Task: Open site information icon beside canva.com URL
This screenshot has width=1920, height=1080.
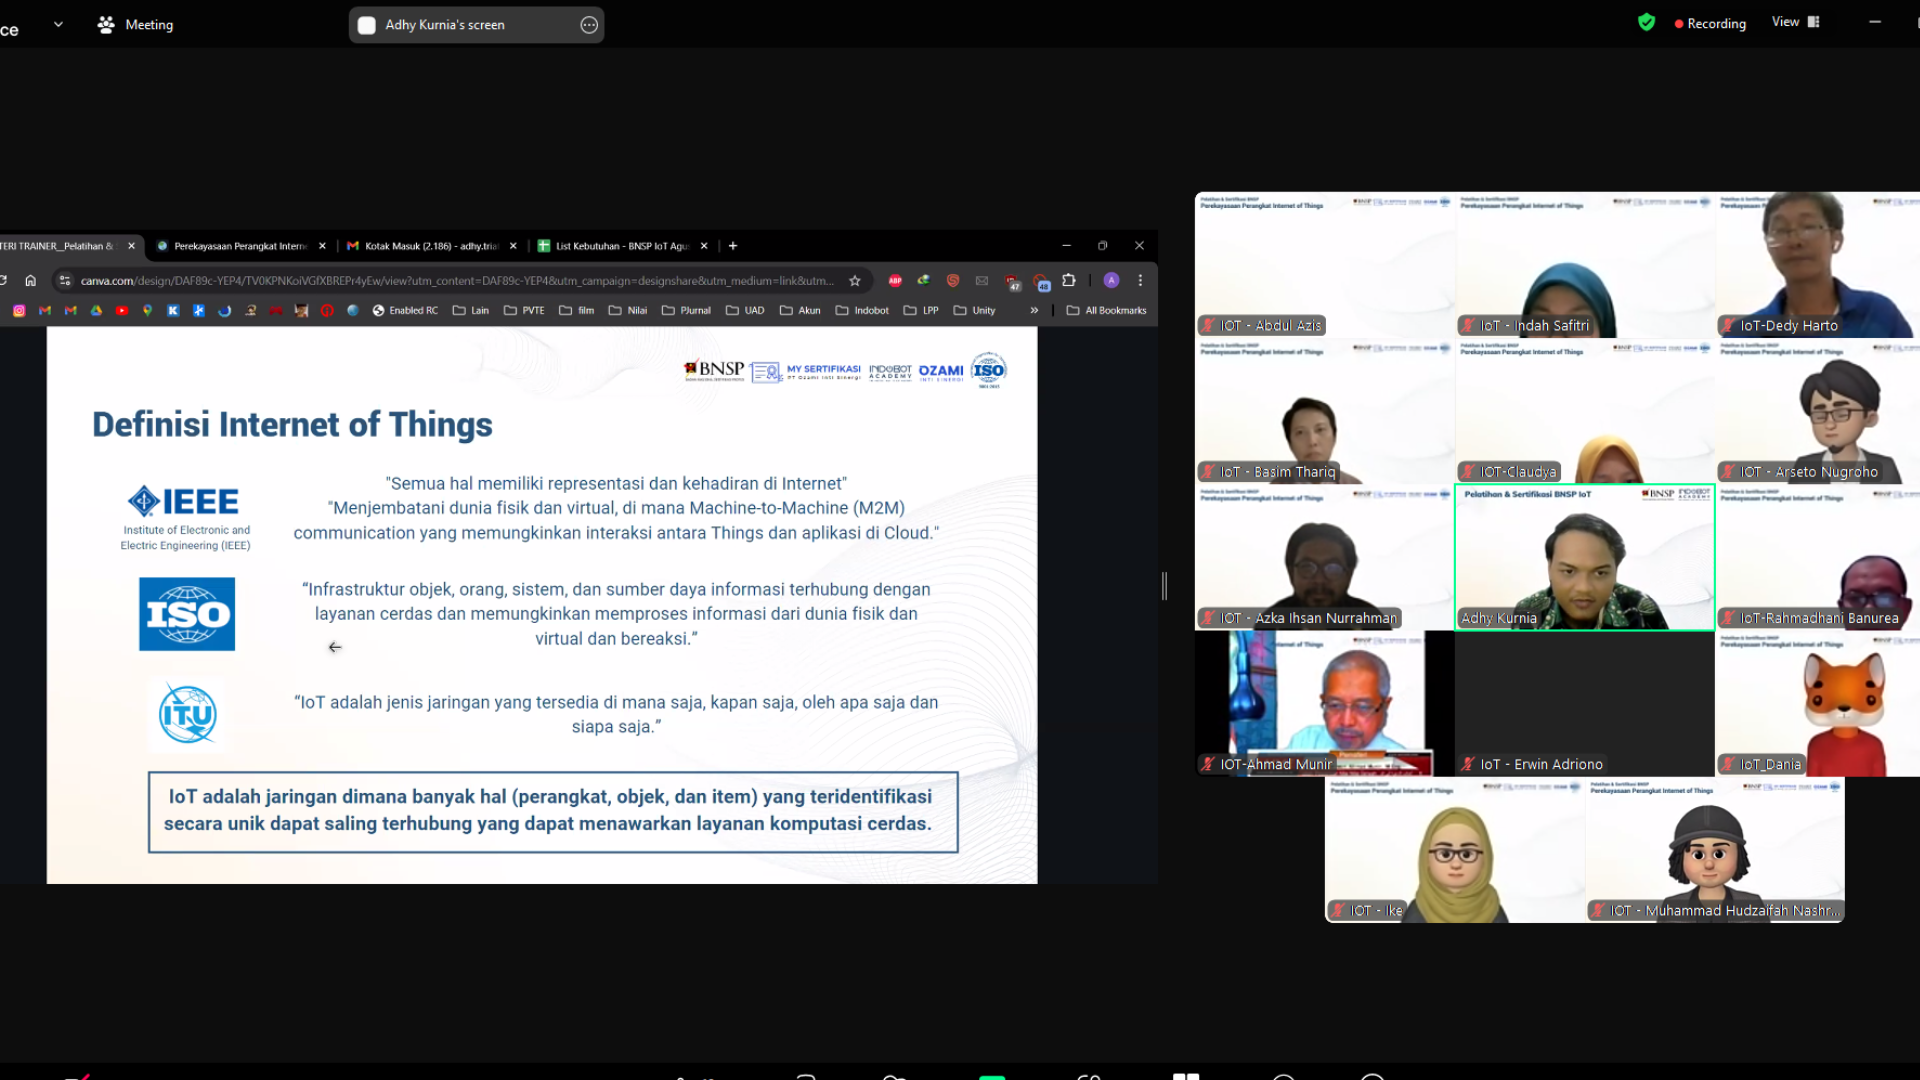Action: [65, 281]
